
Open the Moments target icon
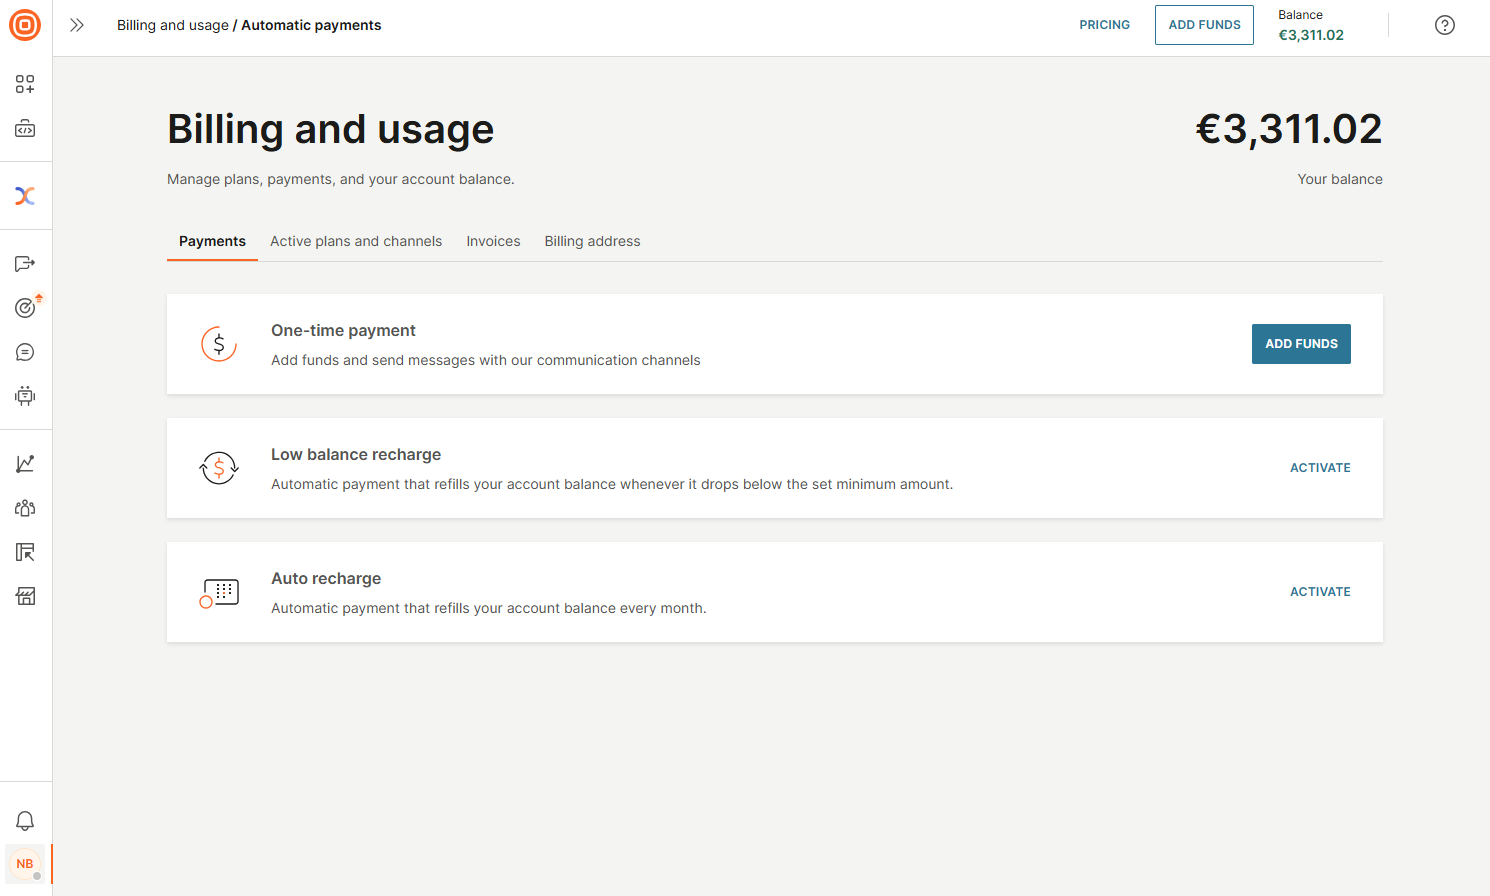25,308
